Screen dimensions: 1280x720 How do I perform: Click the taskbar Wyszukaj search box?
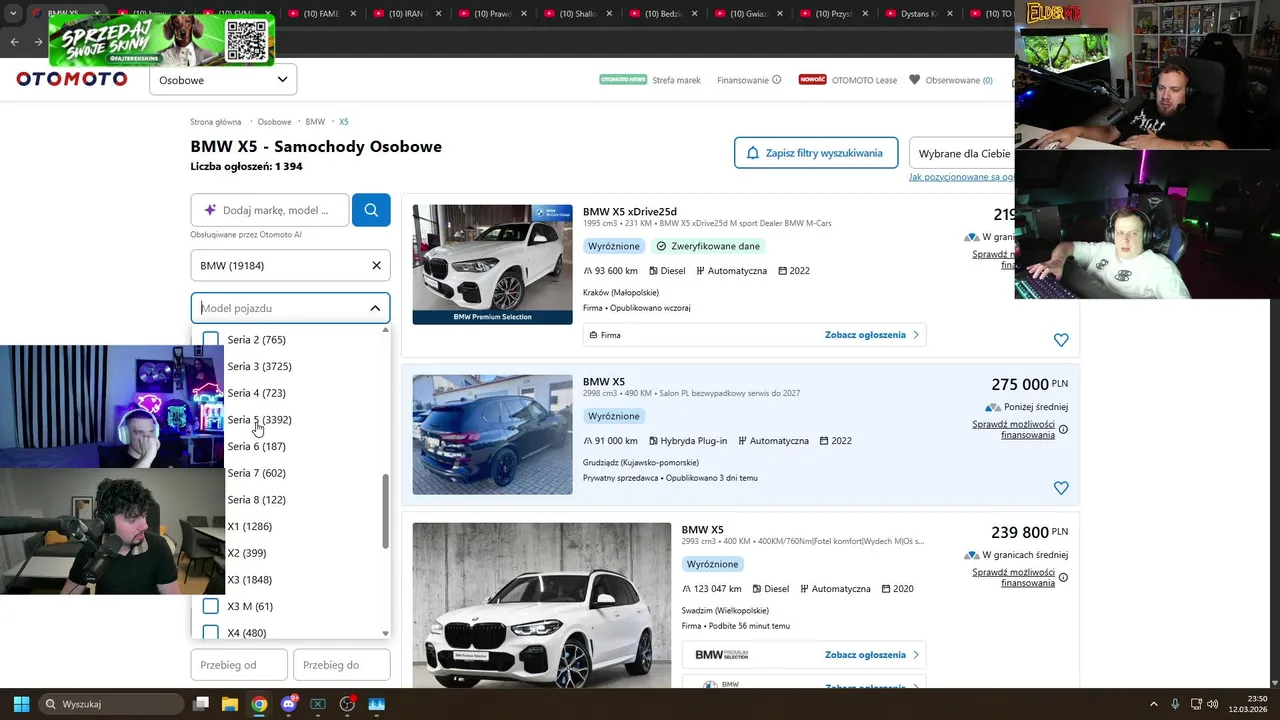[112, 704]
